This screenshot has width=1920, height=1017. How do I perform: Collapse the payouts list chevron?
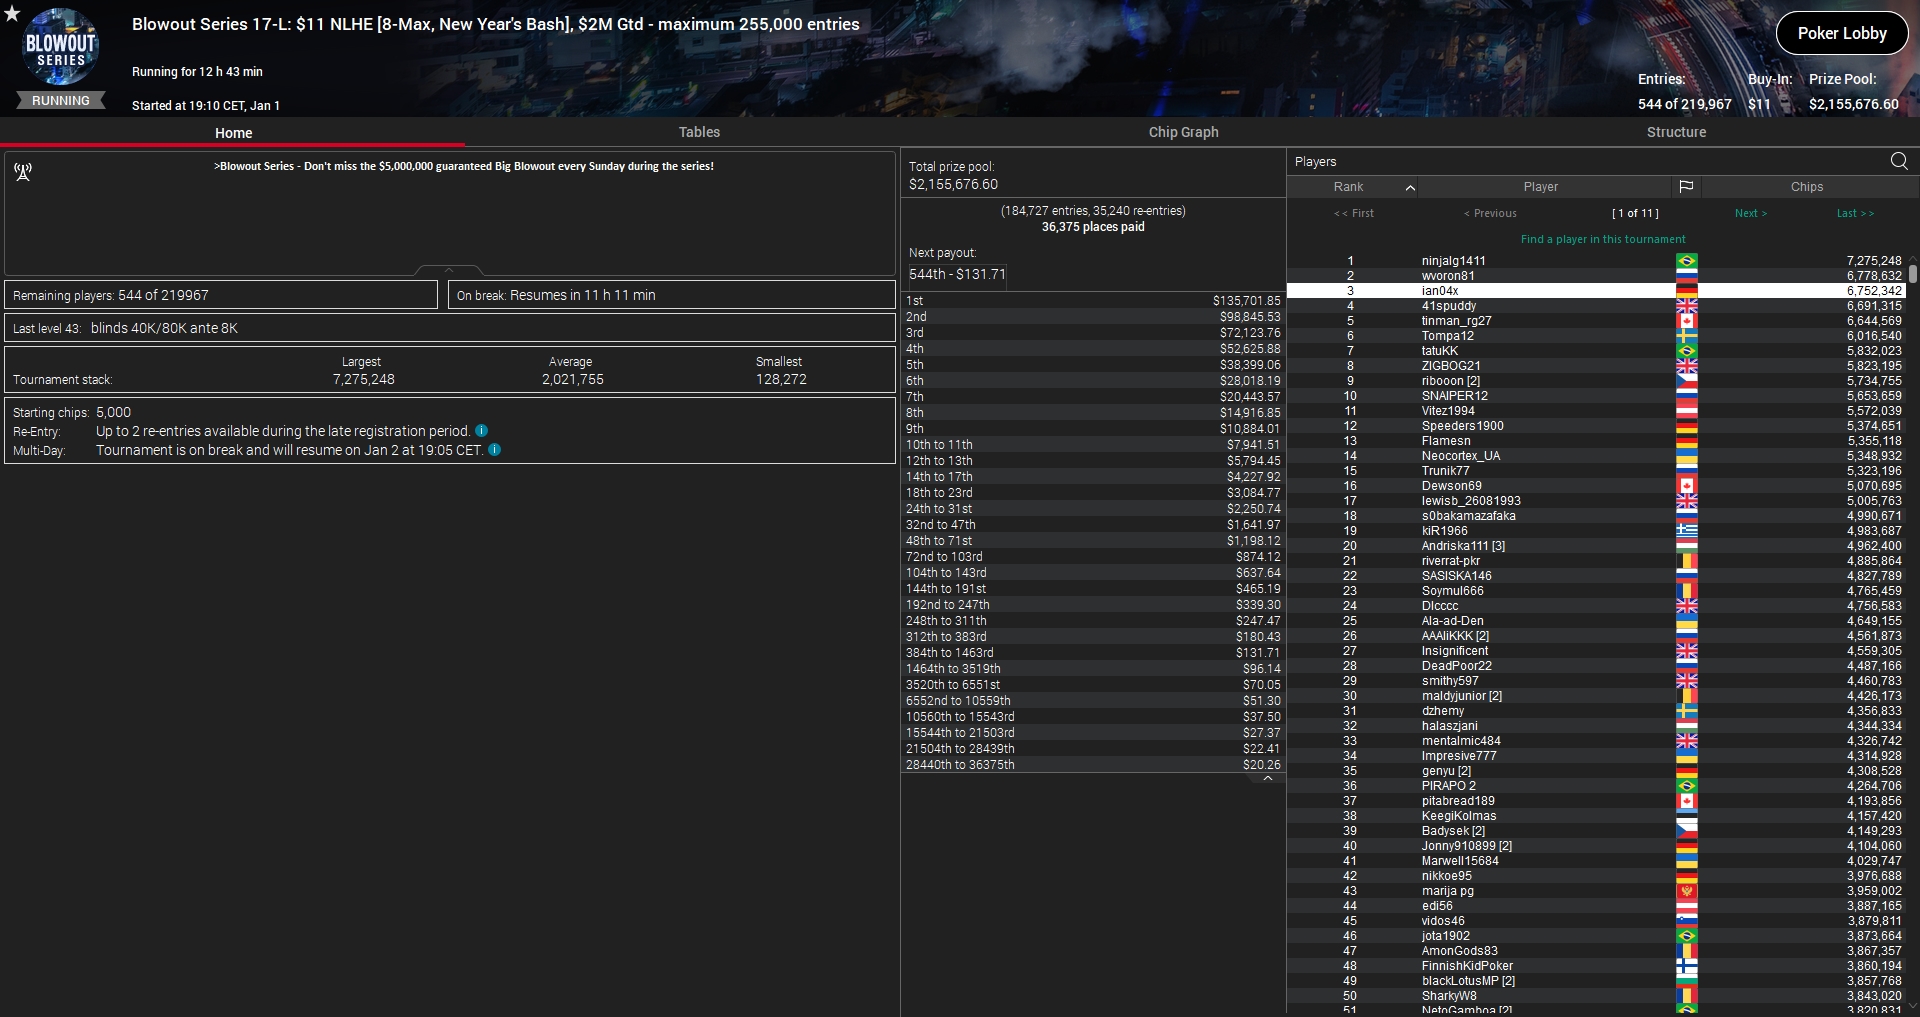click(1268, 779)
